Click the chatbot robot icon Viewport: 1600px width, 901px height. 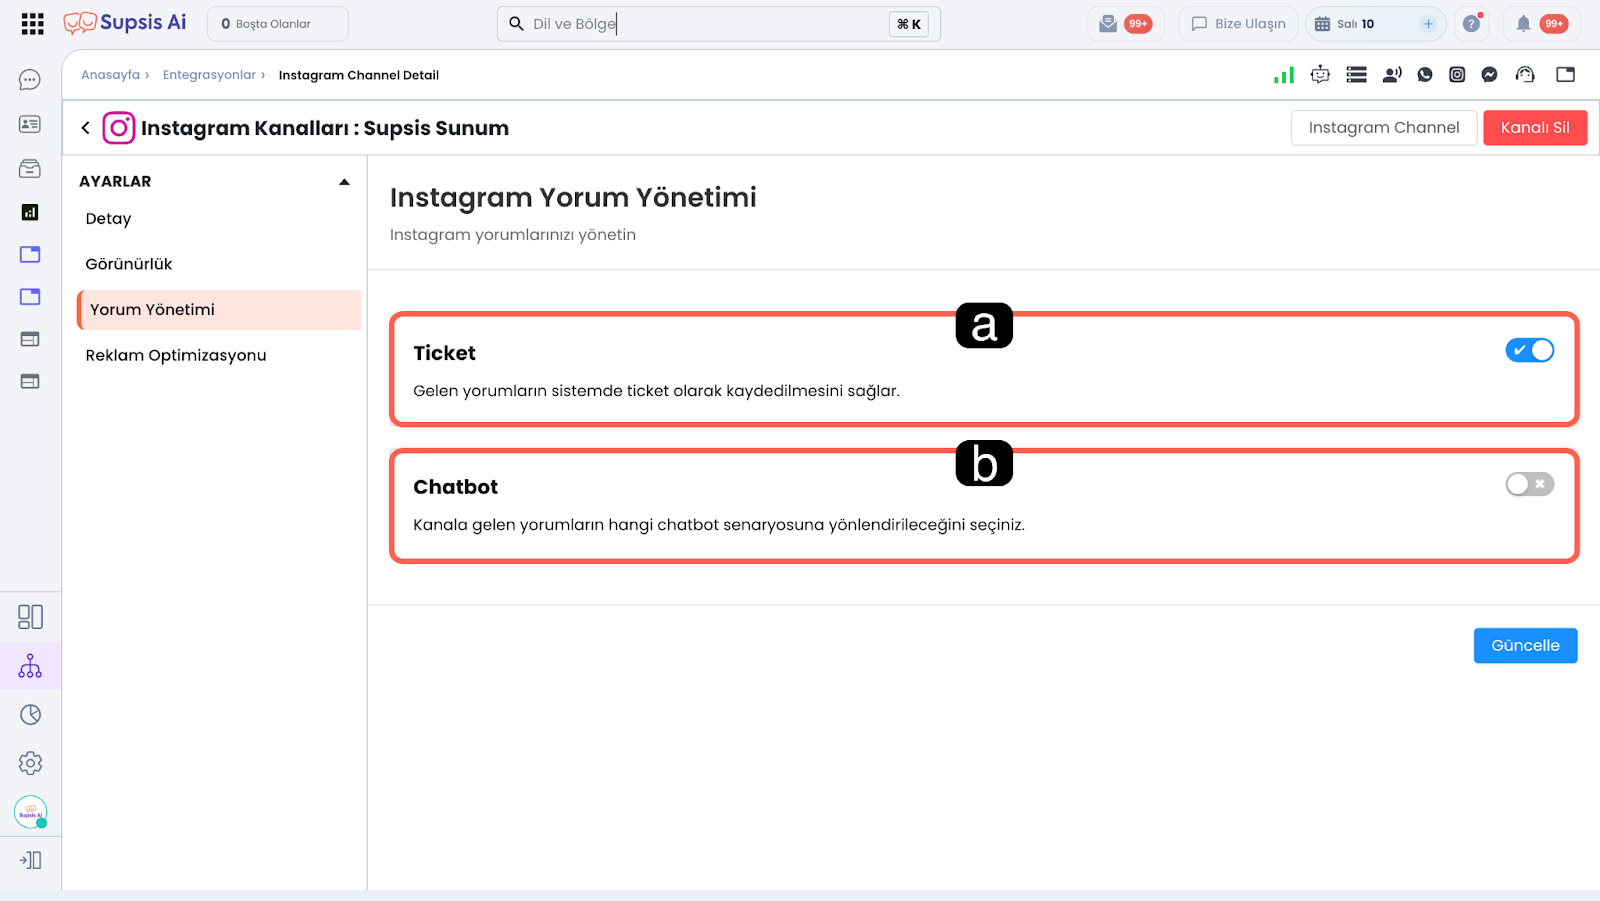[x=1320, y=75]
